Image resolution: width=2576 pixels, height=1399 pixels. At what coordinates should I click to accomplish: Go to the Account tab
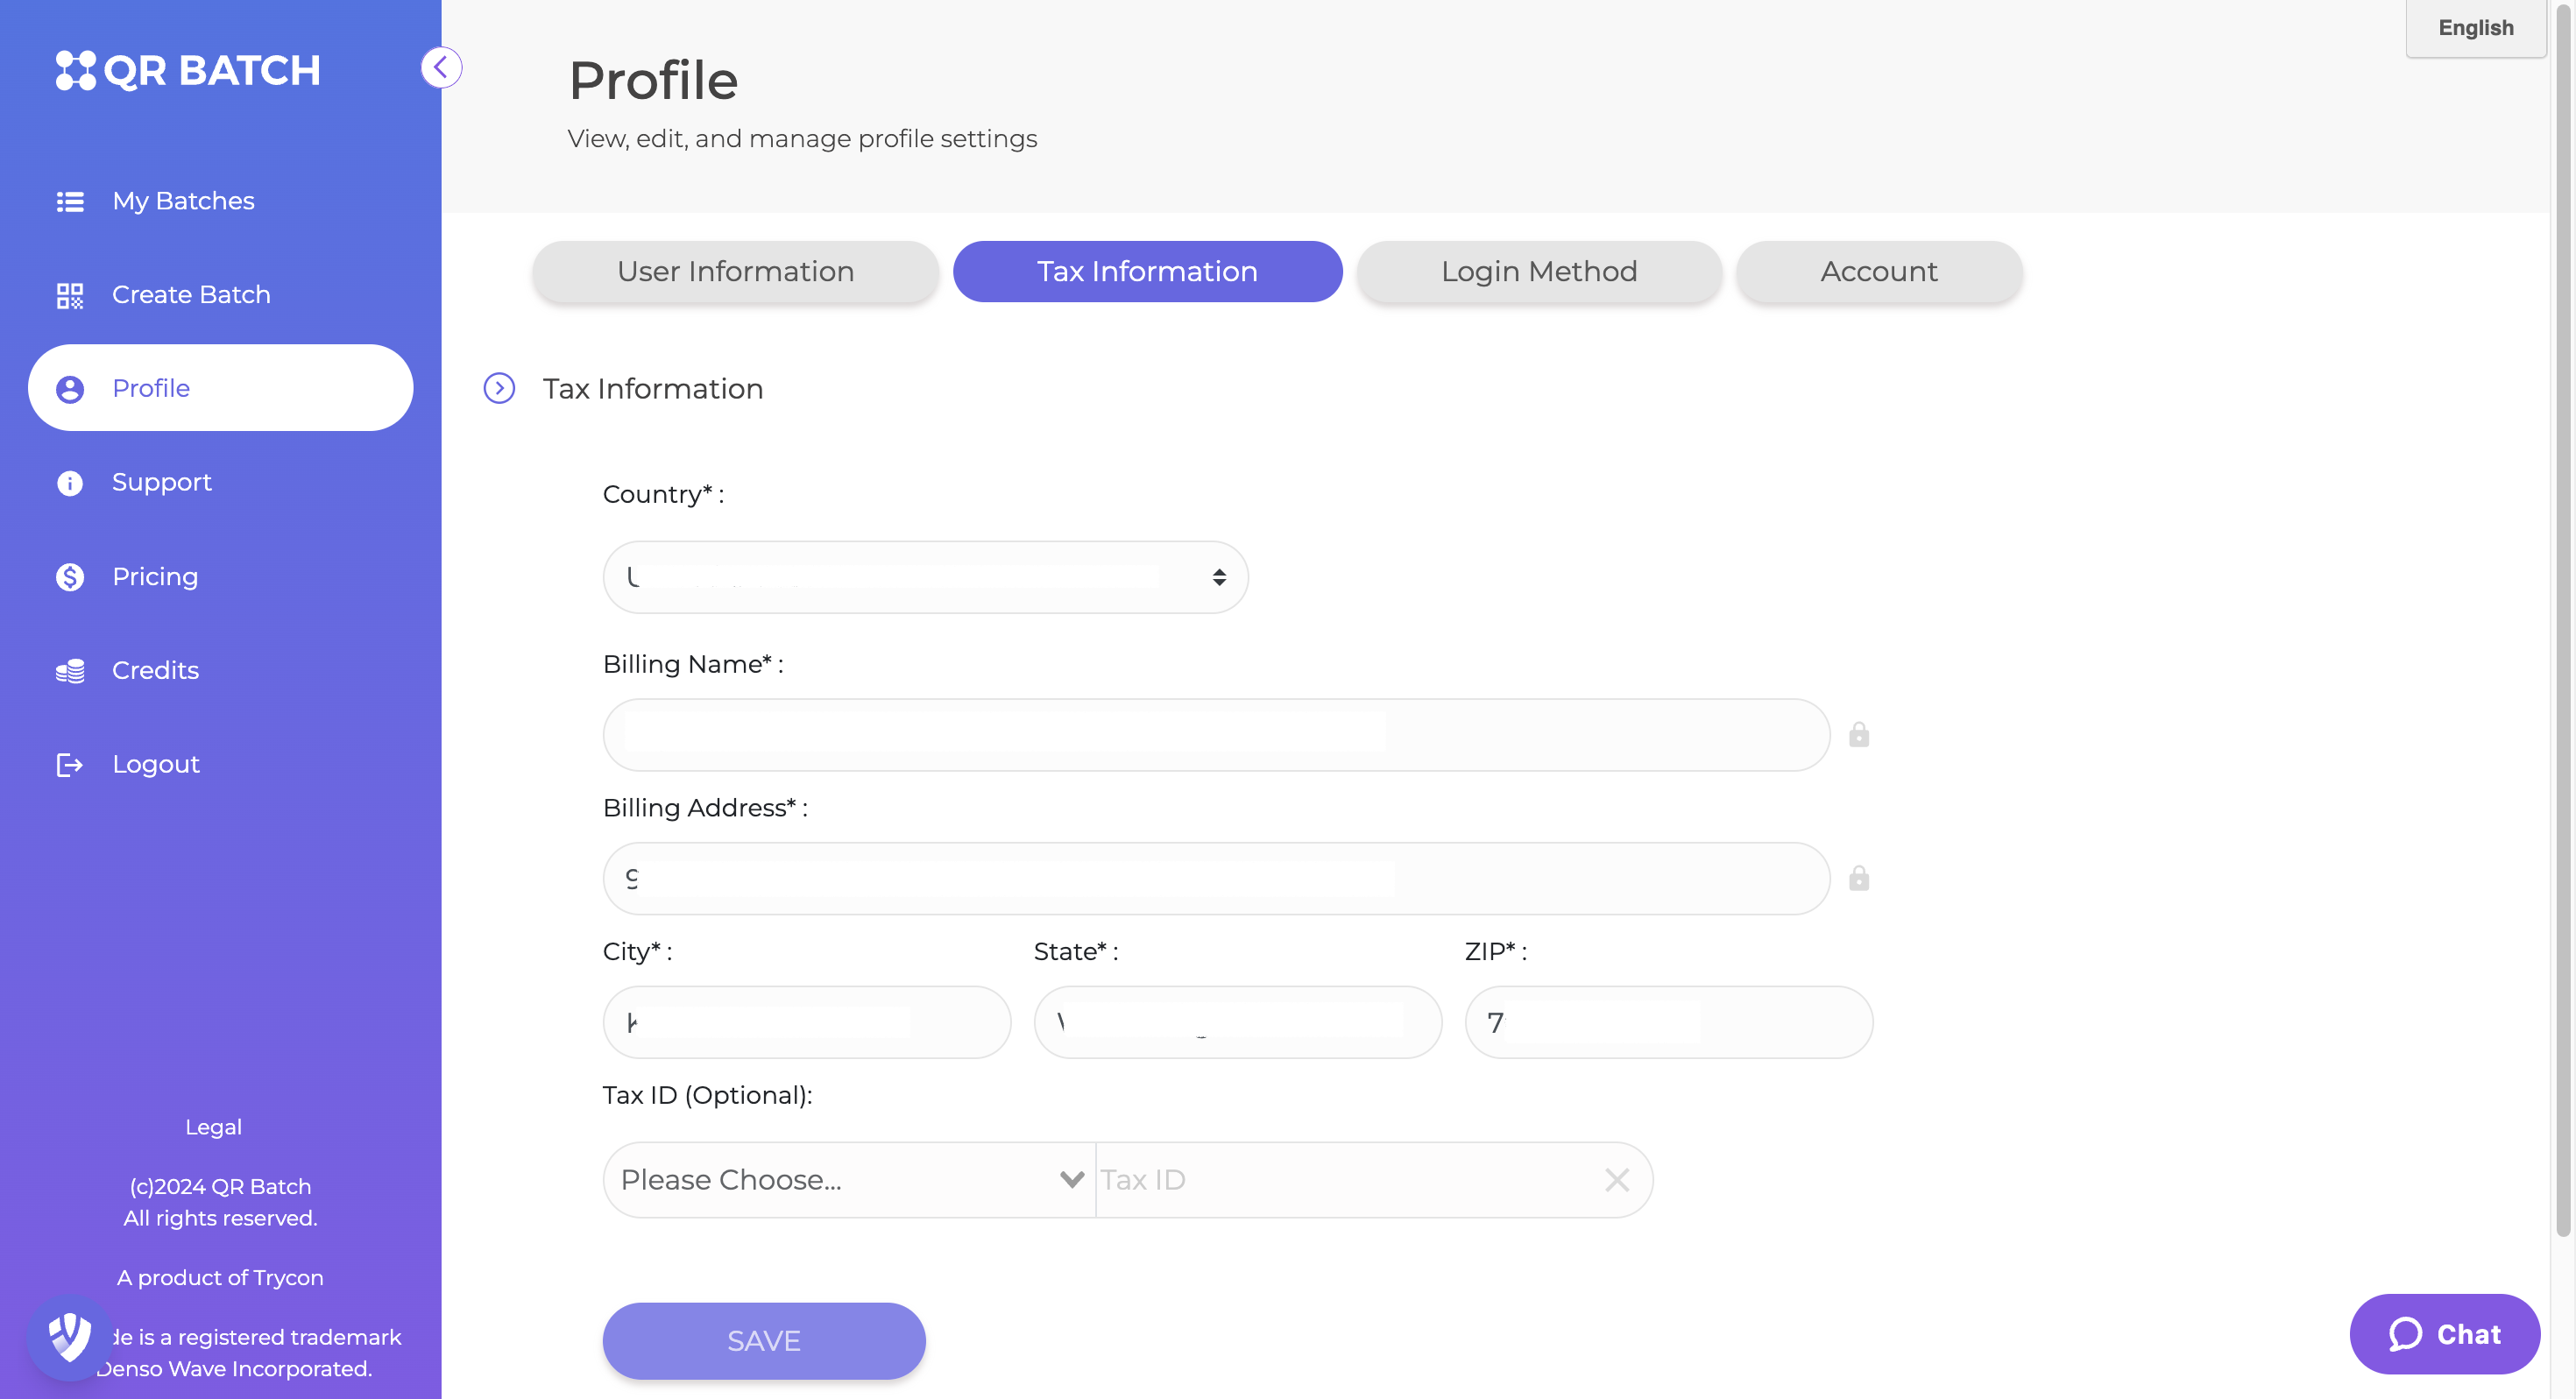pyautogui.click(x=1879, y=271)
